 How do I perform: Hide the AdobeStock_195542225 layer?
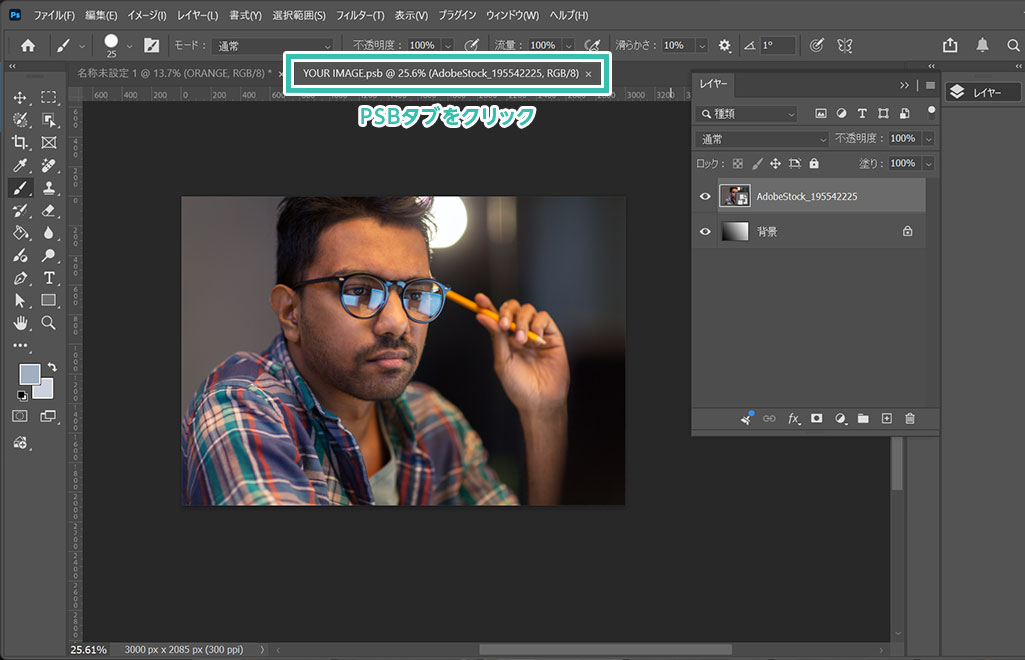[705, 196]
